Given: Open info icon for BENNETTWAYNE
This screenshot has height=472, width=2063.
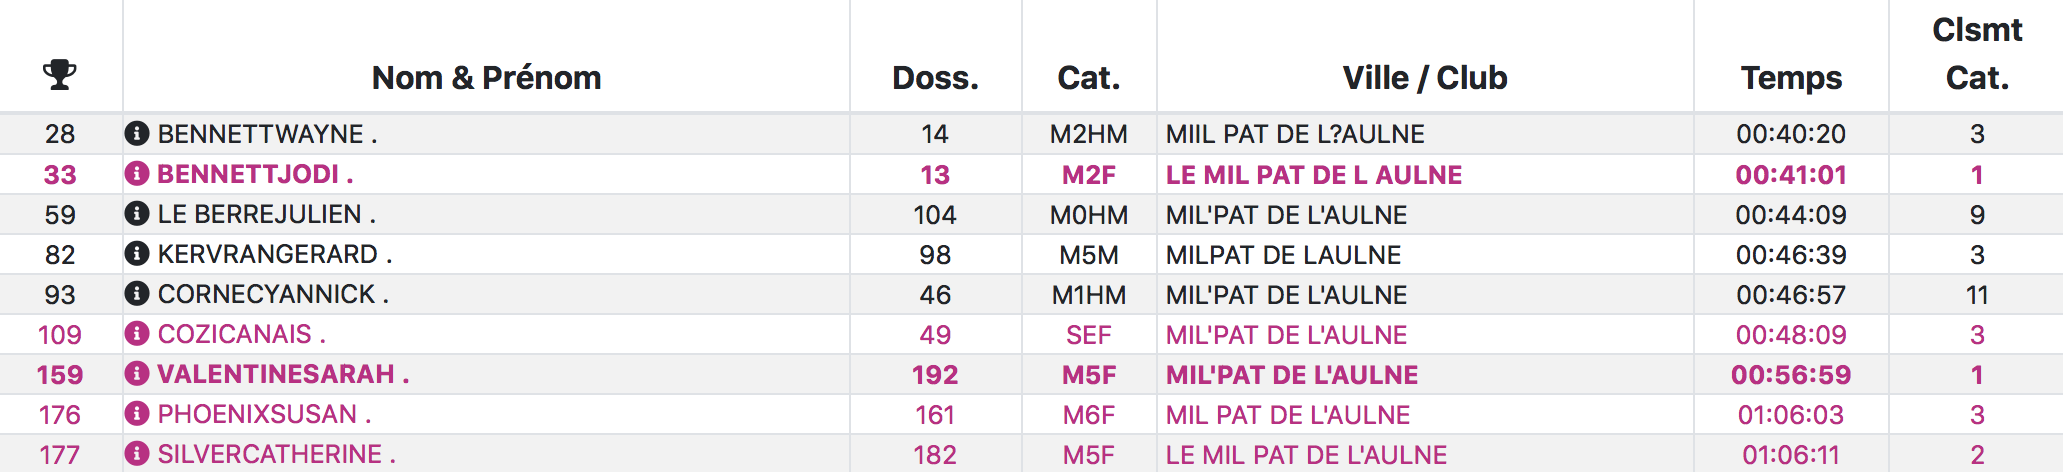Looking at the screenshot, I should click(137, 133).
